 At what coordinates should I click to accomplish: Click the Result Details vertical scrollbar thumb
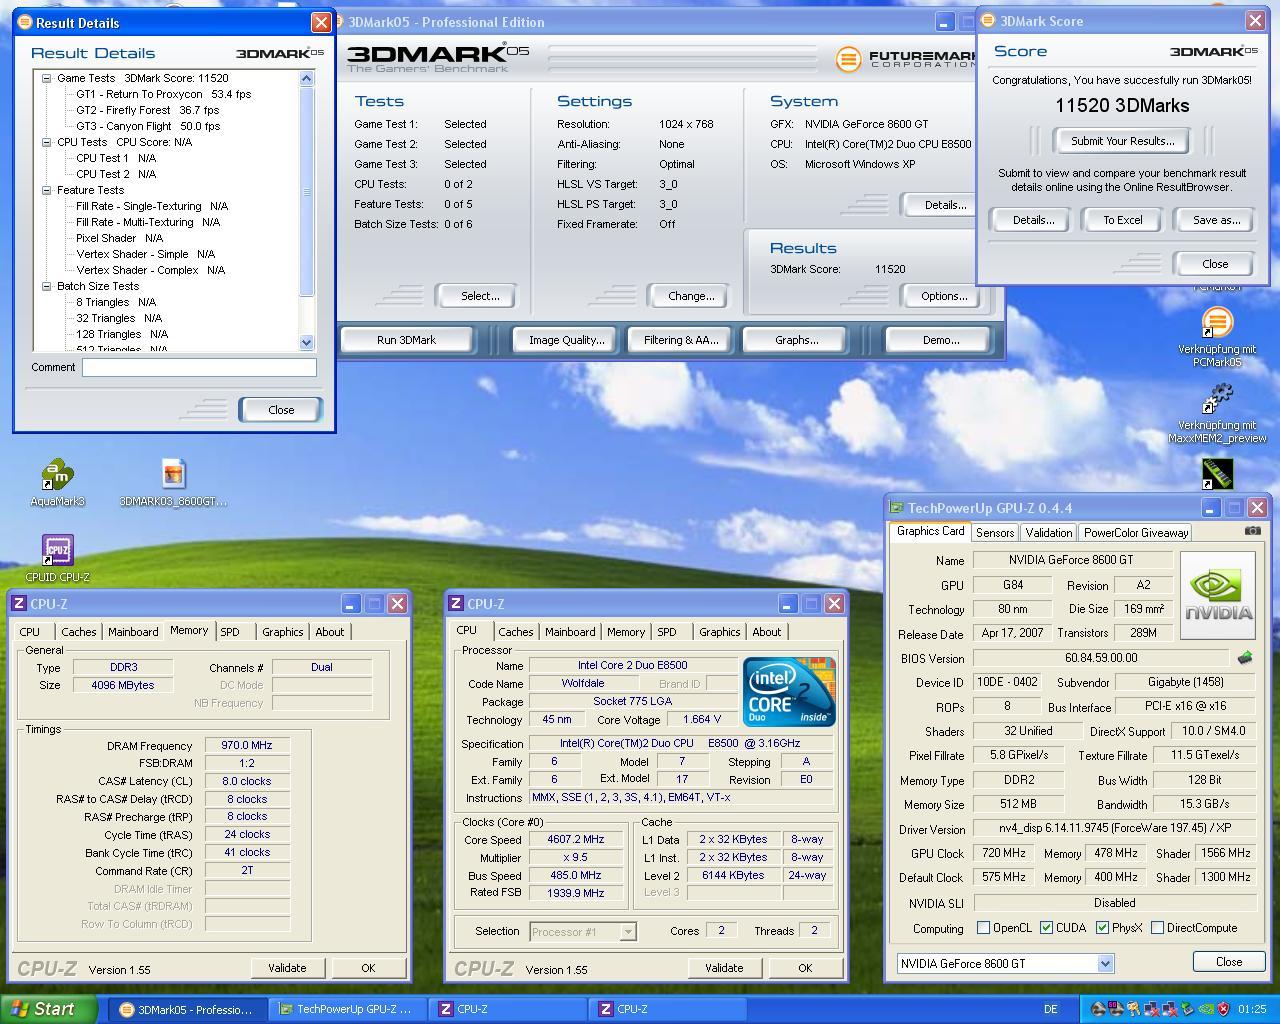pos(306,192)
